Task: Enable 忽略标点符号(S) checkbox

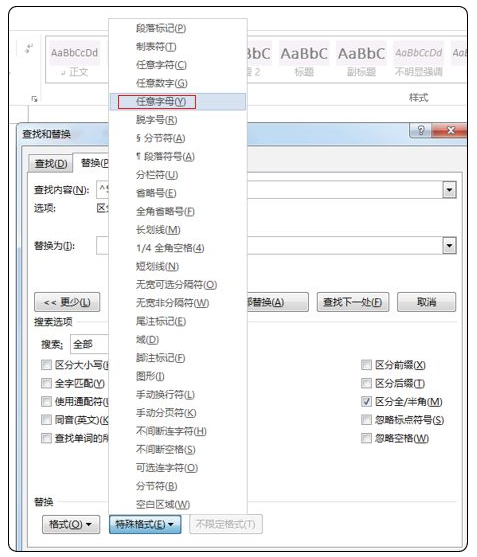Action: click(x=366, y=420)
